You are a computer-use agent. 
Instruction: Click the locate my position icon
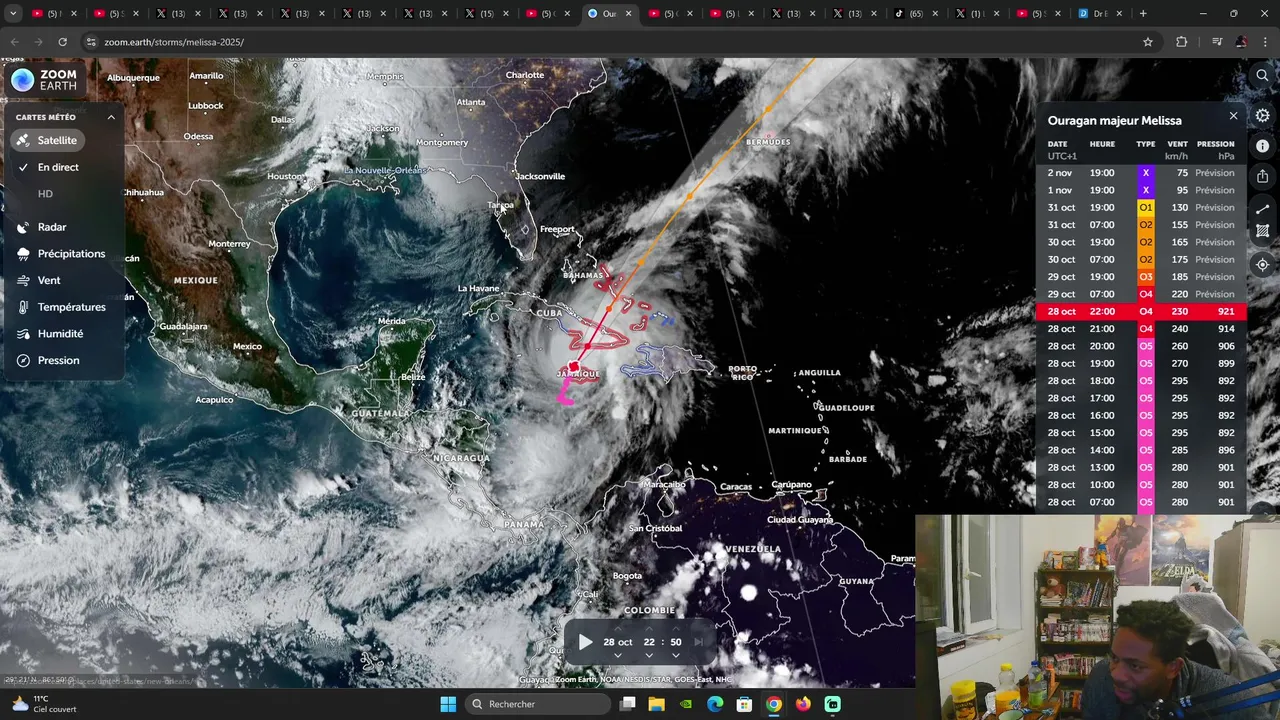[x=1263, y=265]
